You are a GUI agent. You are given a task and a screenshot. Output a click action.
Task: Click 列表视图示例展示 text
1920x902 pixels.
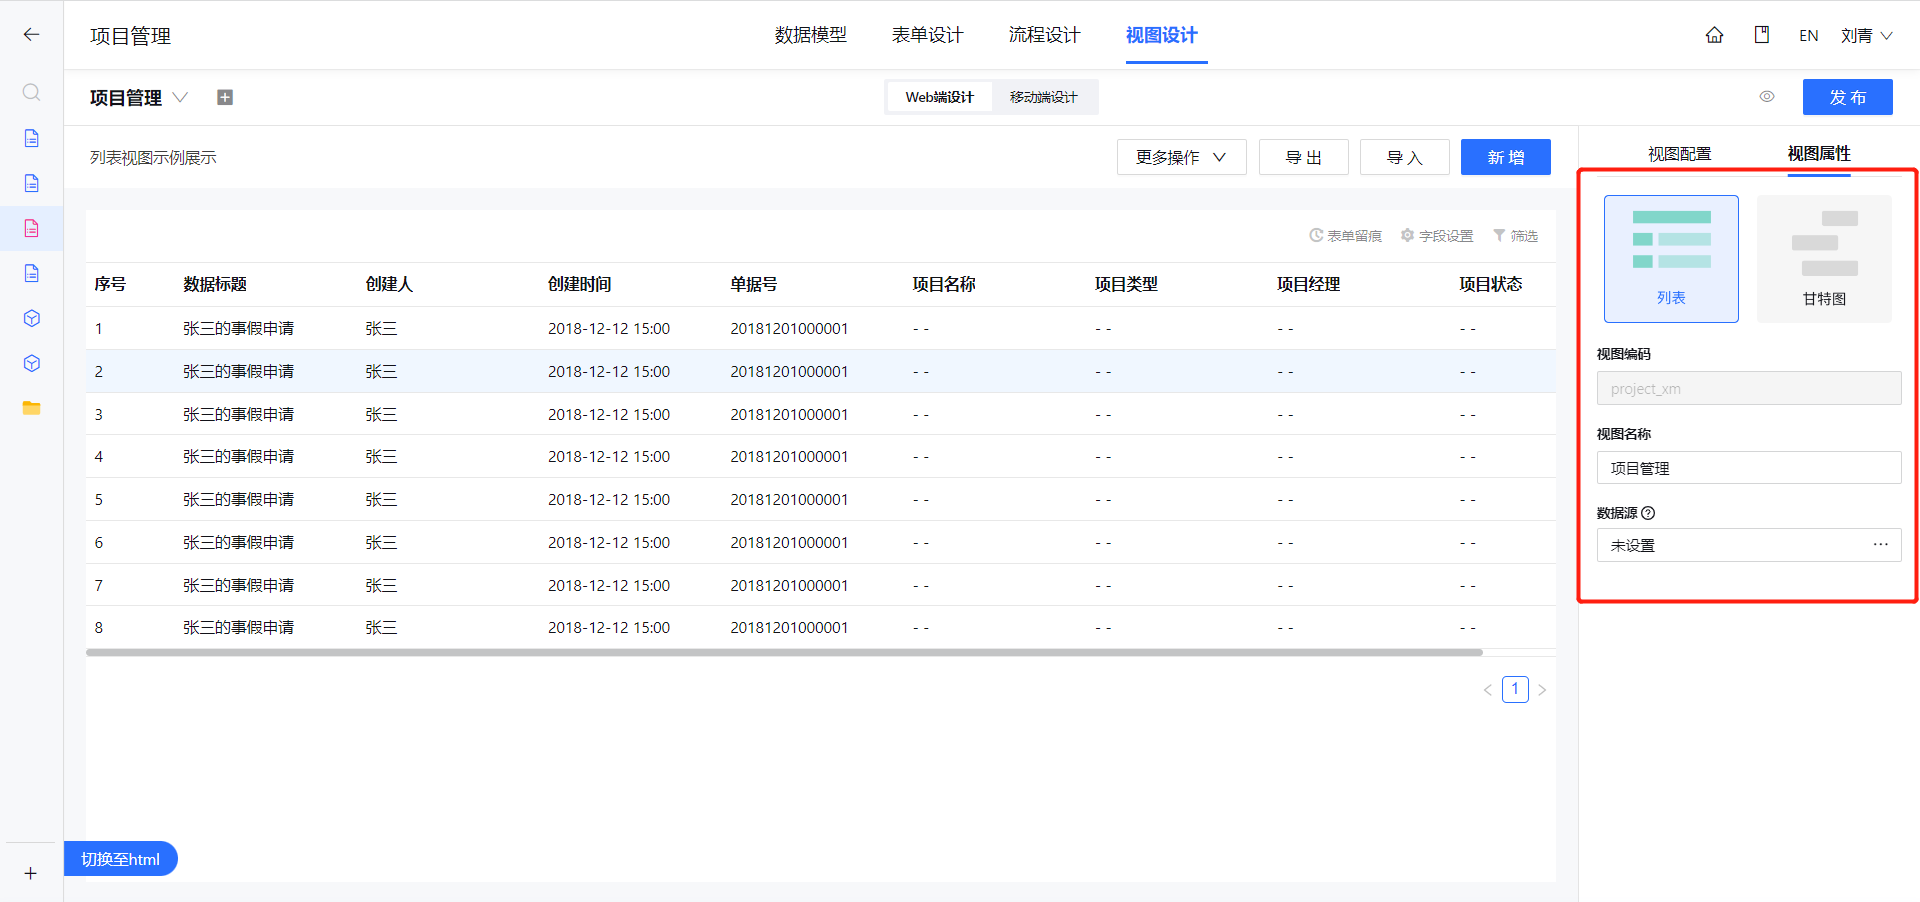(153, 157)
